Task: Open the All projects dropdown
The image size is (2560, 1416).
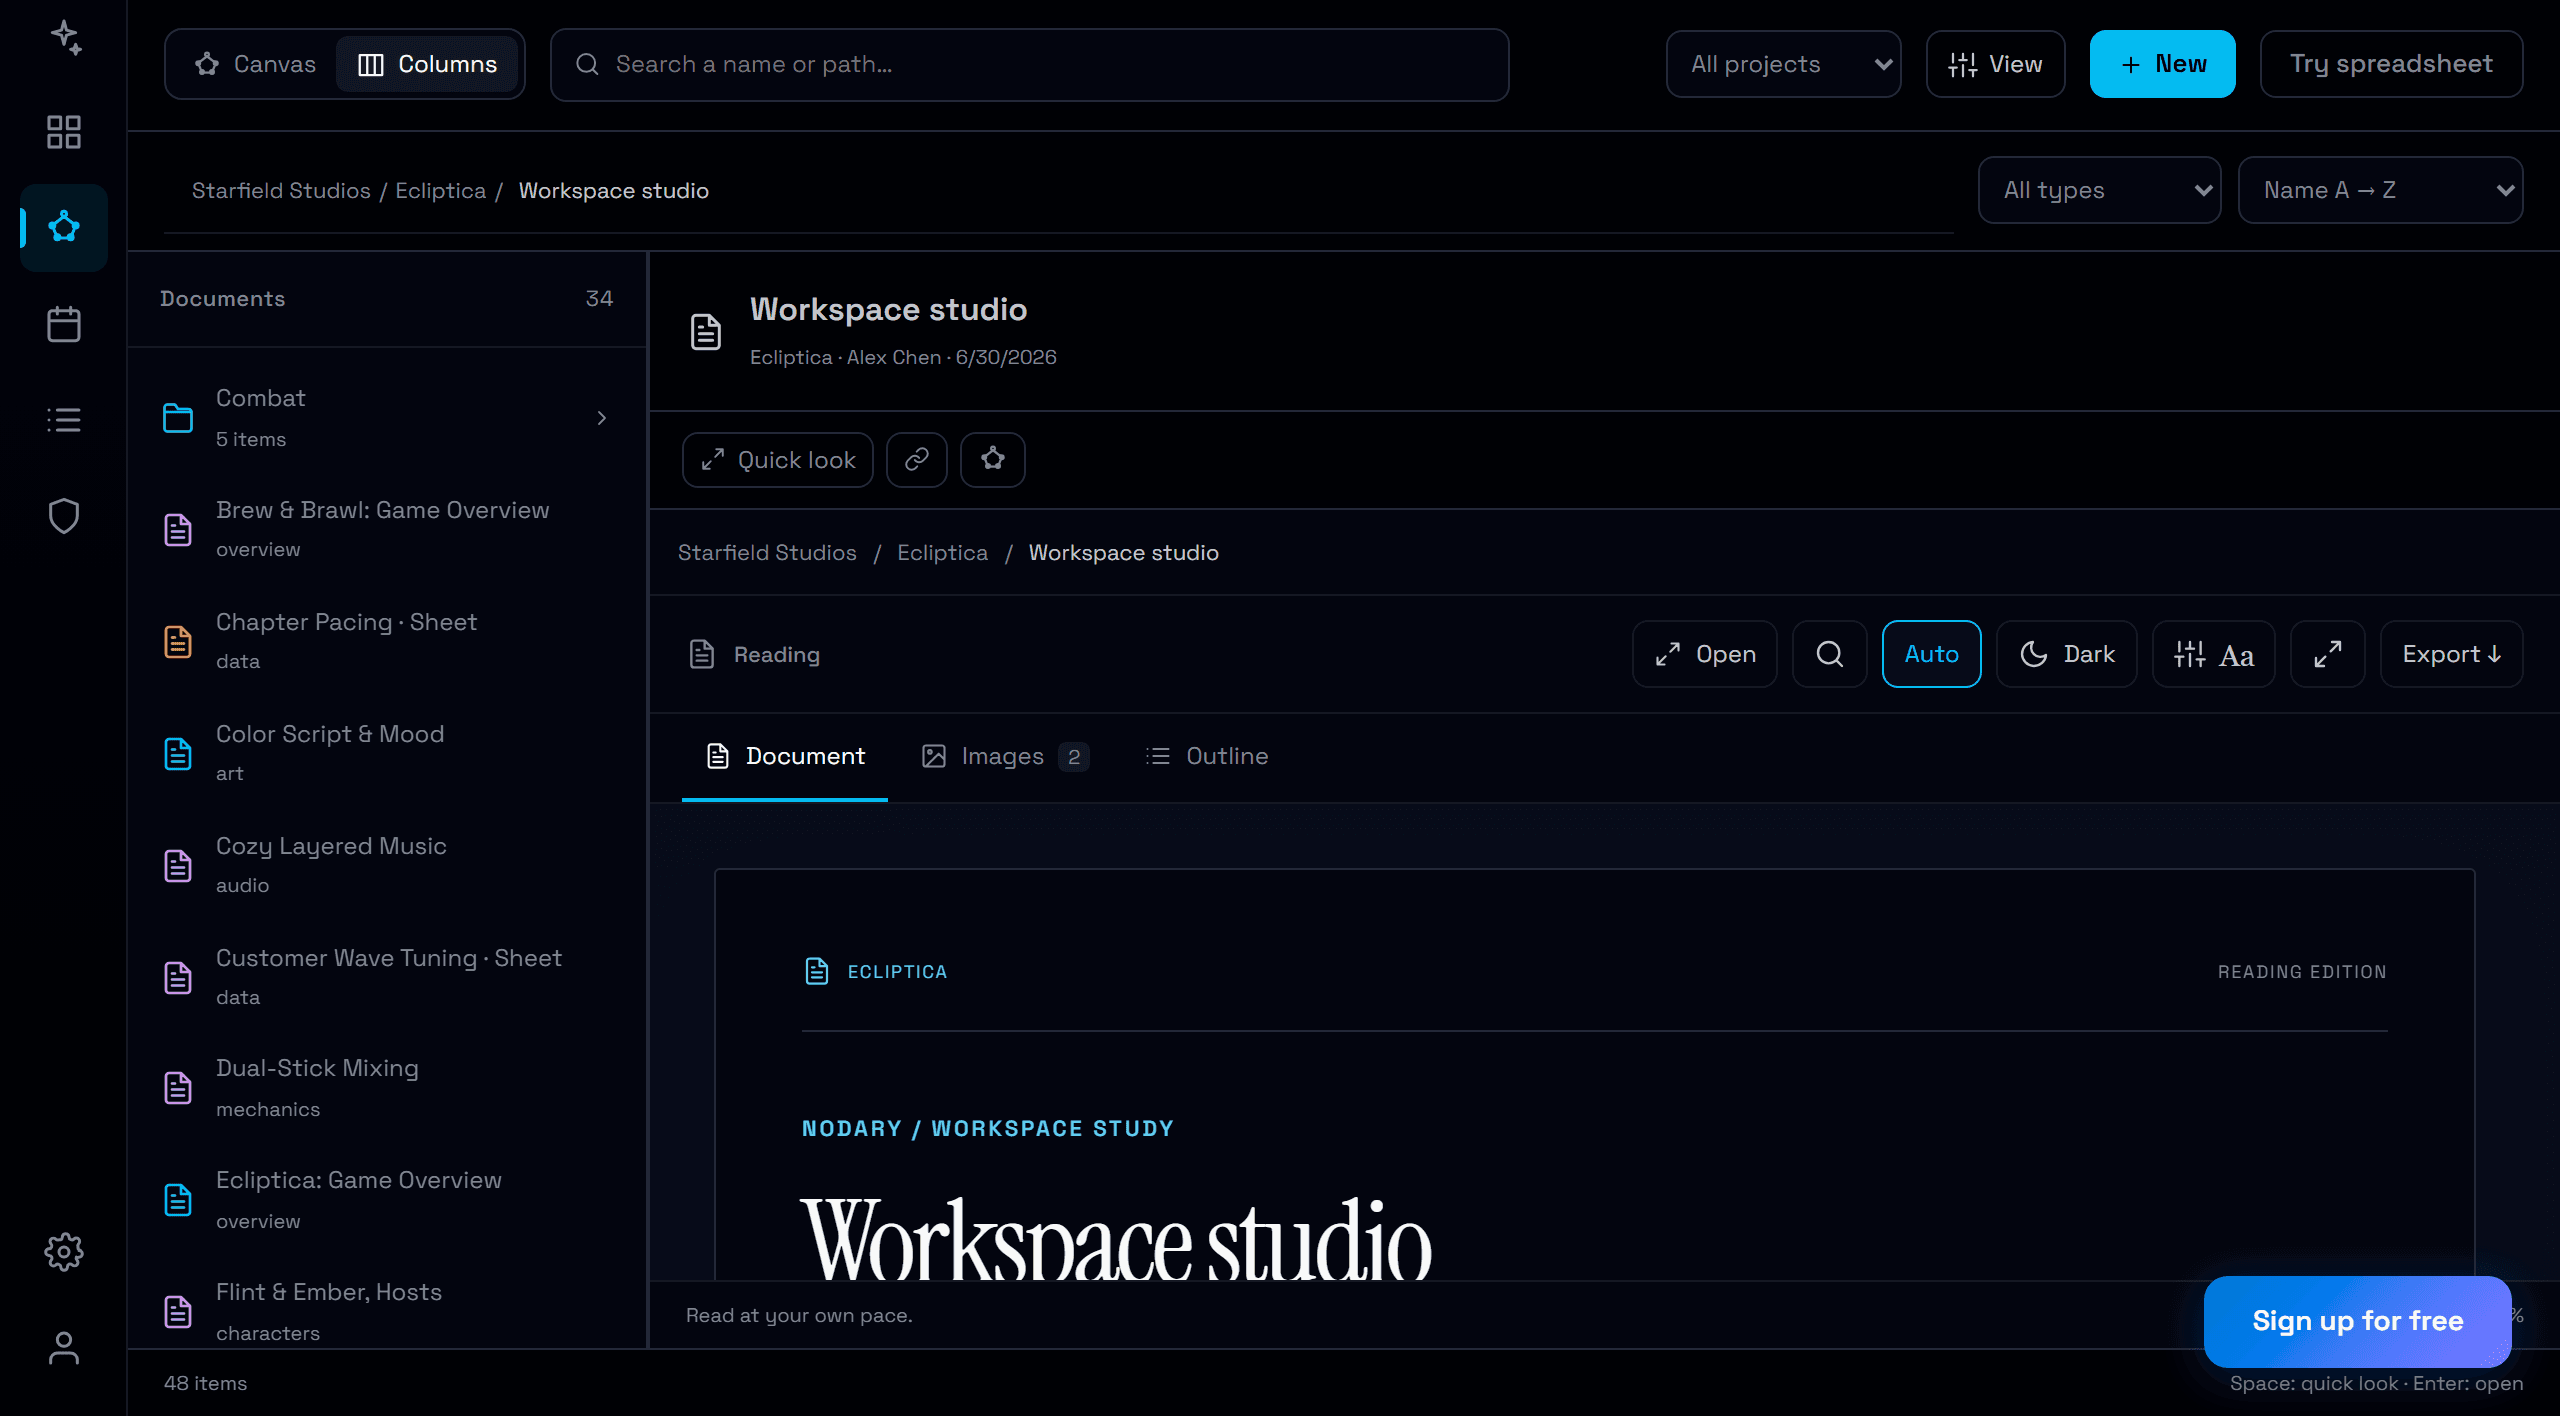Action: click(1784, 64)
